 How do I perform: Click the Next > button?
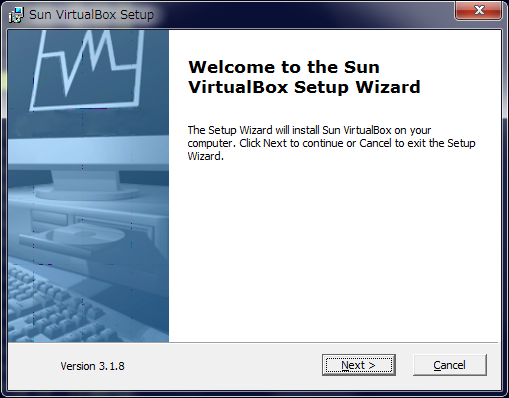pos(359,365)
